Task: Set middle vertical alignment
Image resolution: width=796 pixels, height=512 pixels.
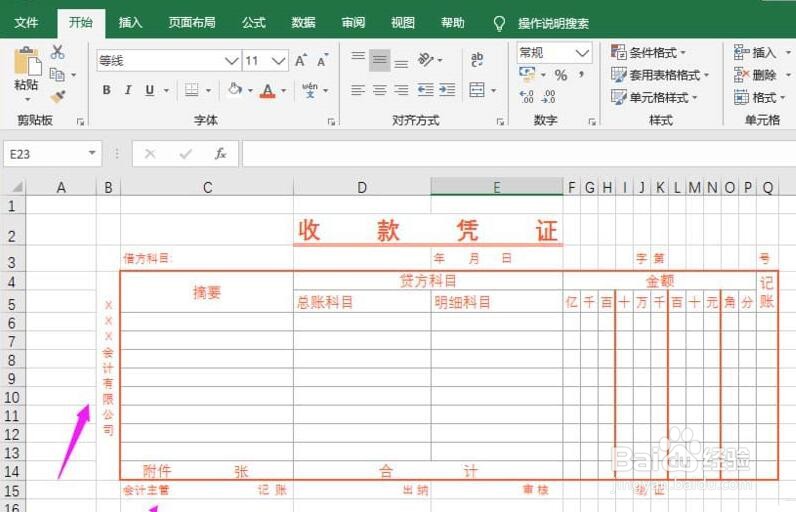Action: click(380, 60)
